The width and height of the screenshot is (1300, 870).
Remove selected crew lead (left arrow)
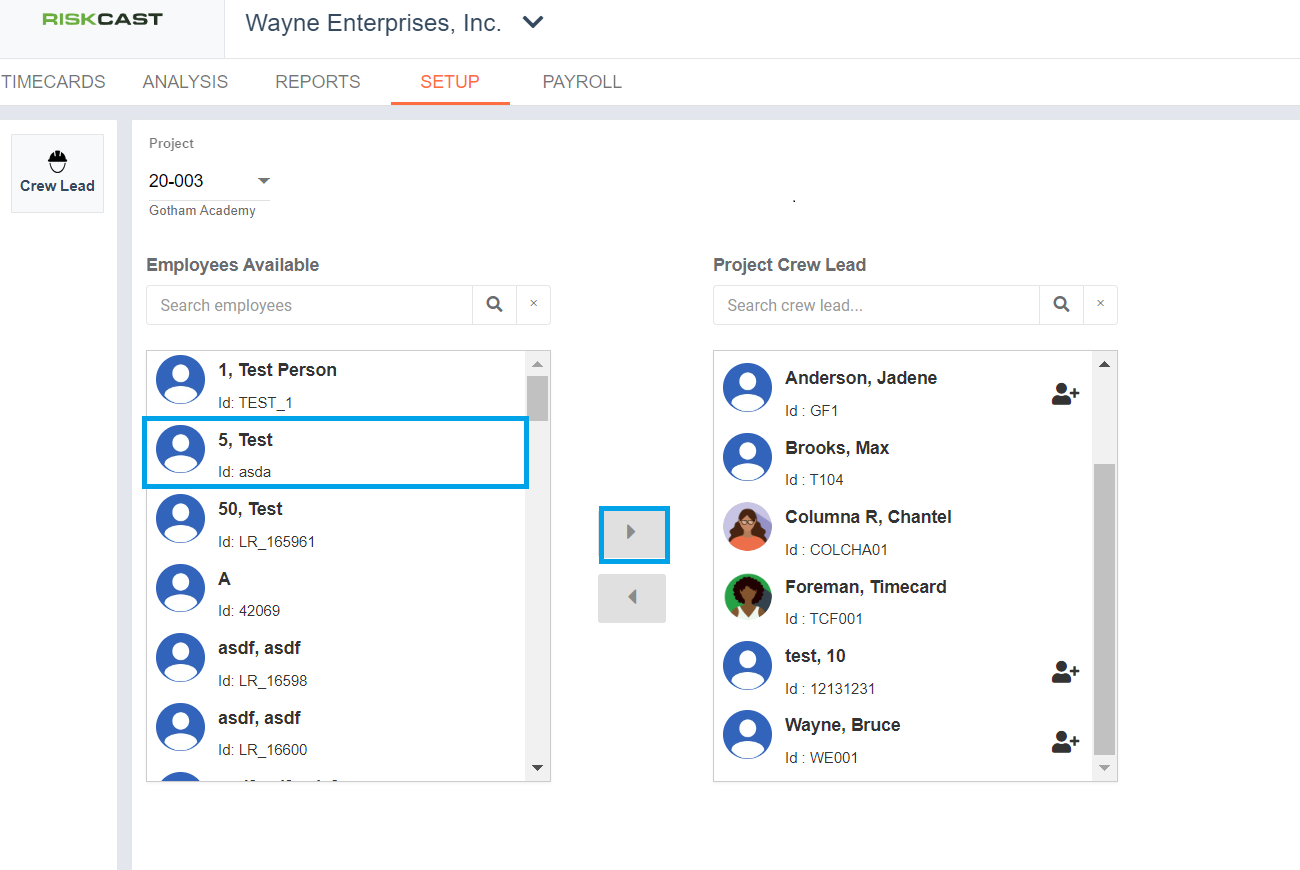(632, 598)
